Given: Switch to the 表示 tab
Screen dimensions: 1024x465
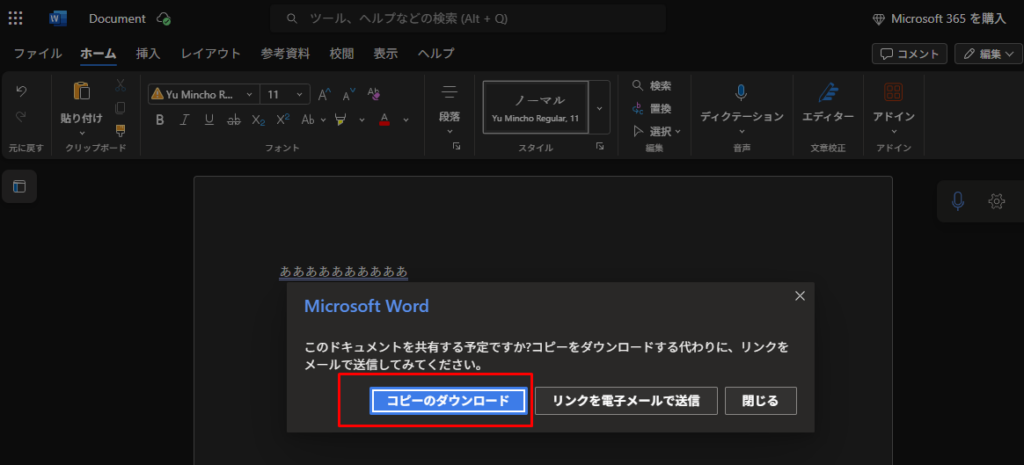Looking at the screenshot, I should point(385,54).
